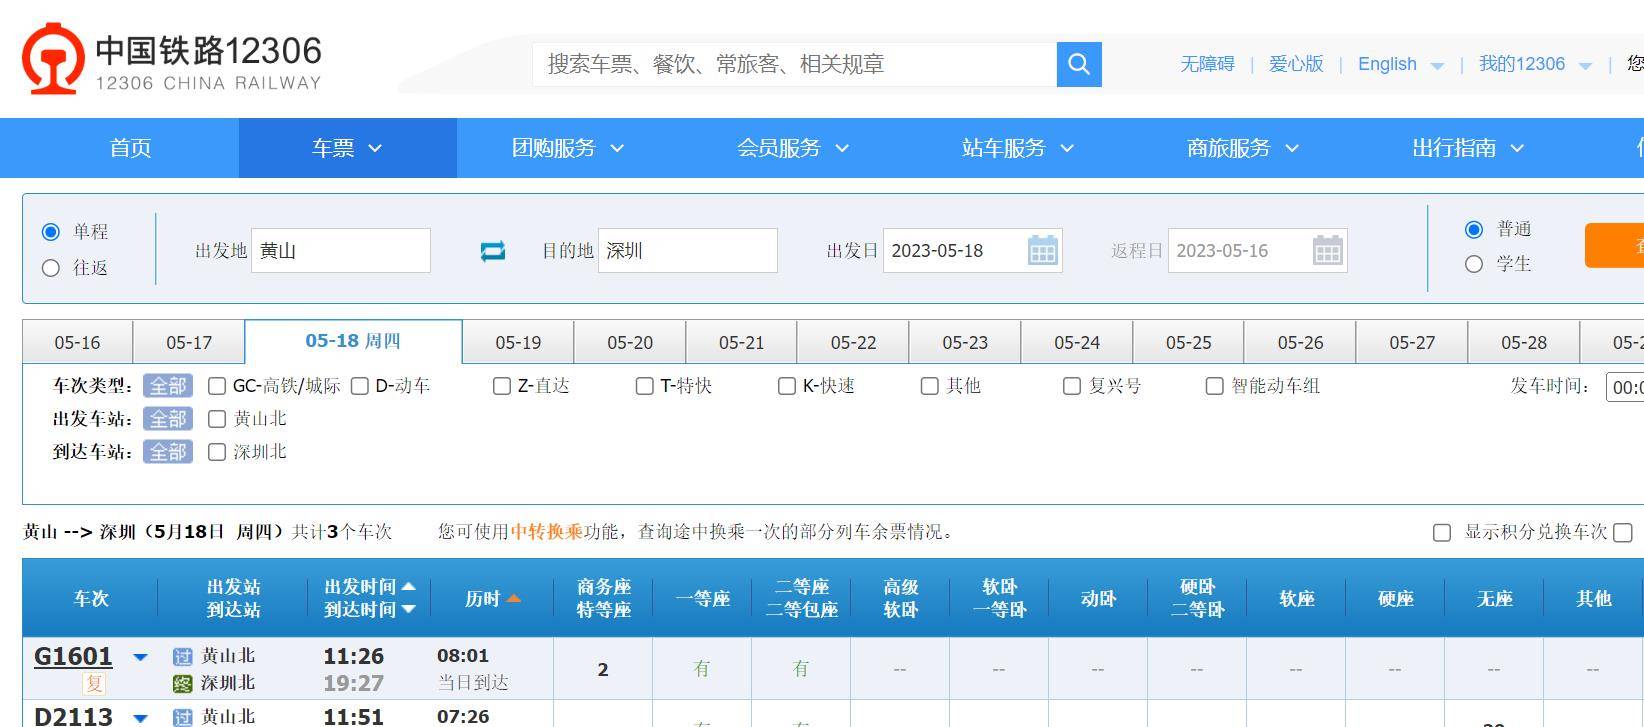Enable the 显示积分兑换车次 checkbox
Viewport: 1644px width, 727px height.
(1442, 533)
